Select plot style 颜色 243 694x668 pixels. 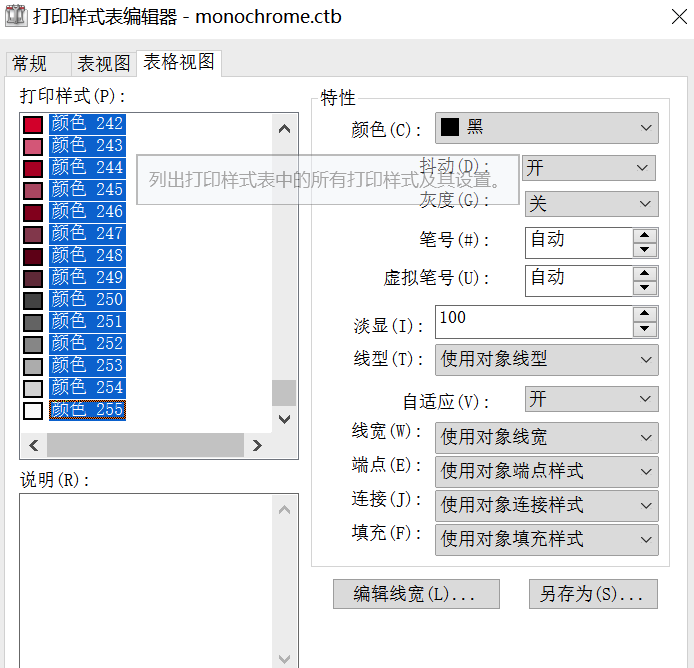pyautogui.click(x=87, y=146)
